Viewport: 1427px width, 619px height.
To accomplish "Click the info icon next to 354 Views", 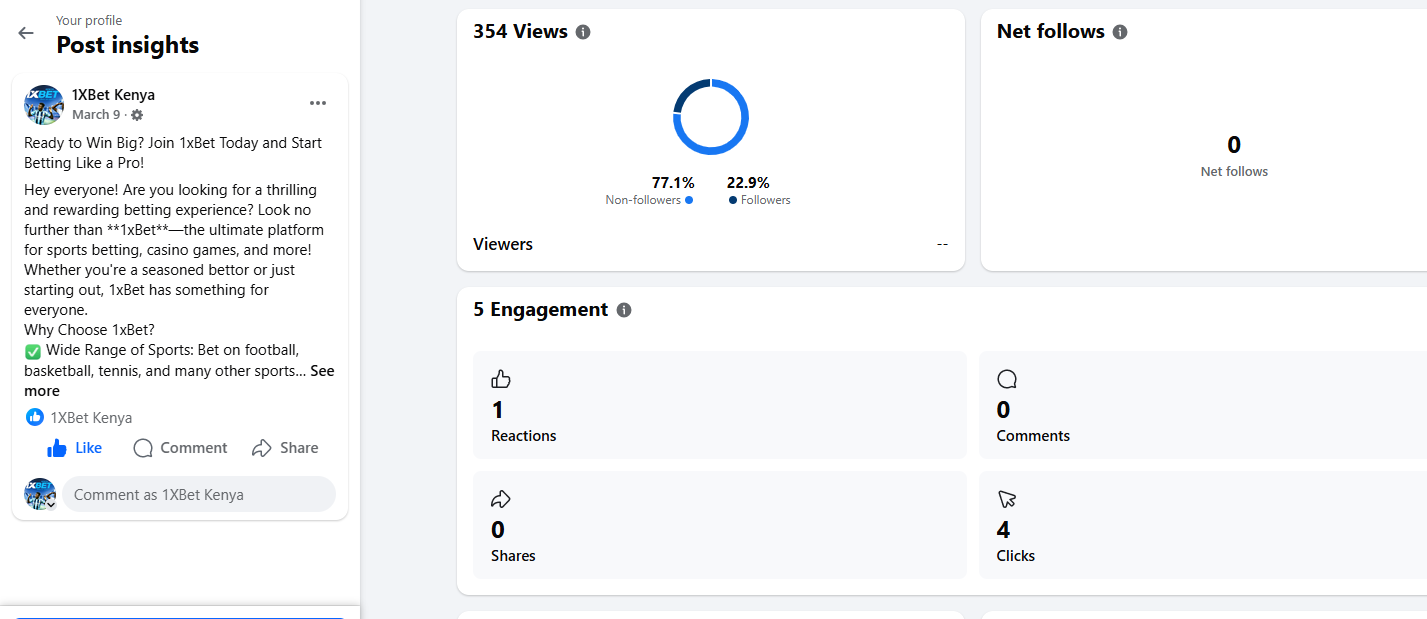I will pyautogui.click(x=583, y=32).
